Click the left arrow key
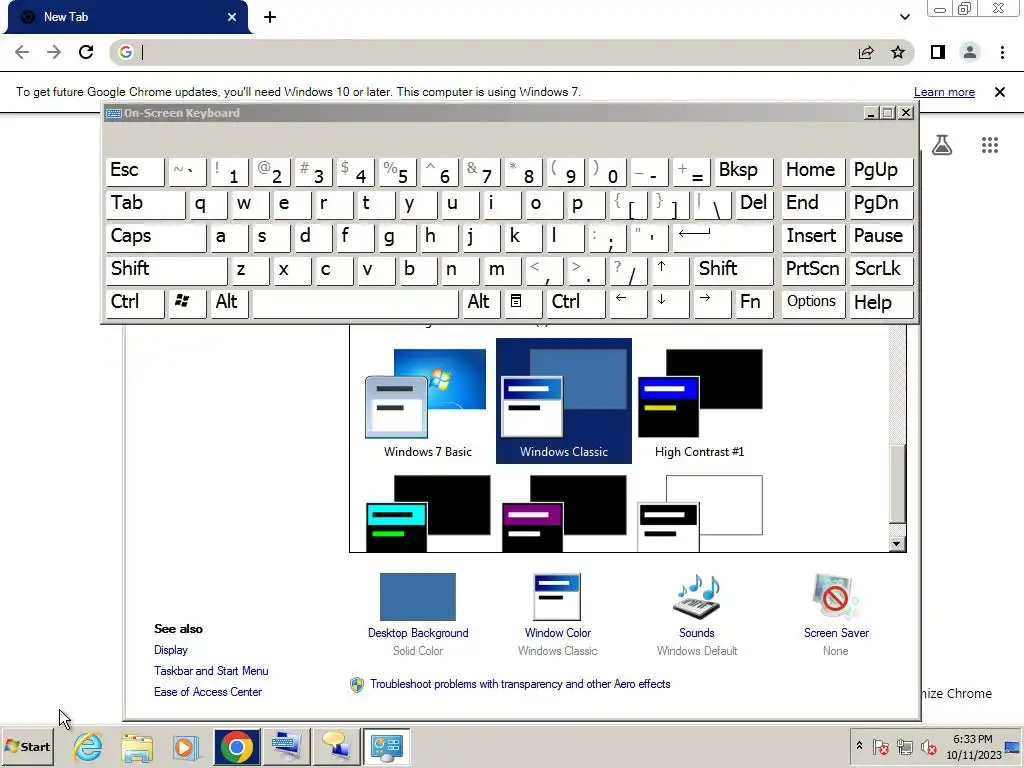This screenshot has width=1024, height=768. click(628, 304)
